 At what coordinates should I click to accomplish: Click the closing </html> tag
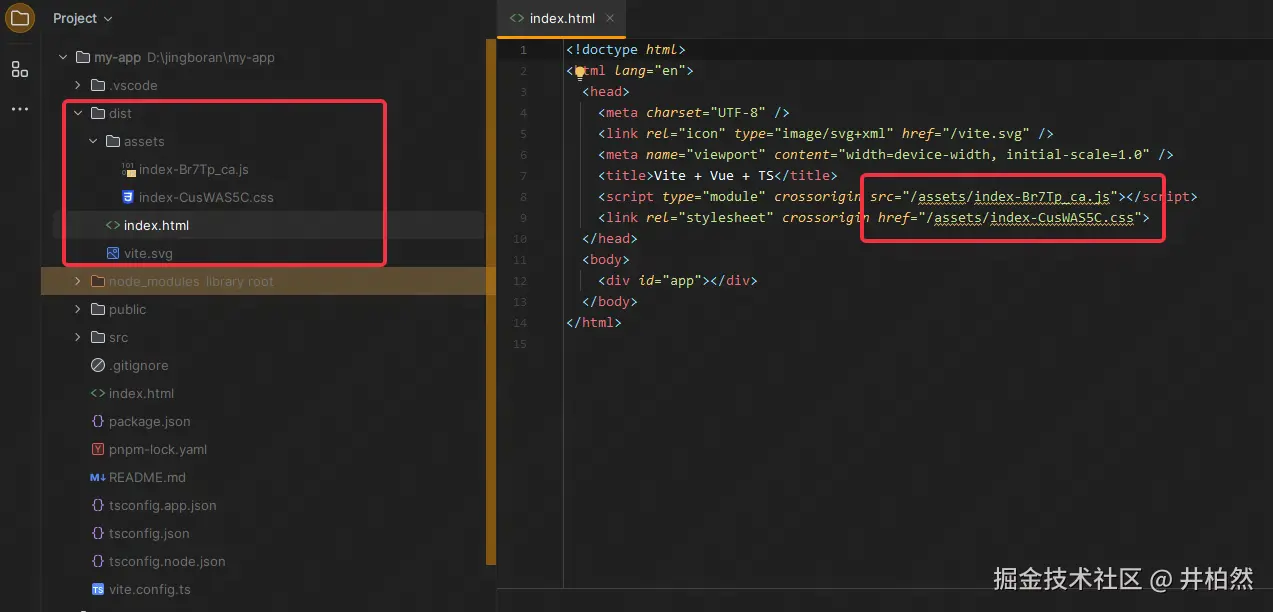[594, 323]
